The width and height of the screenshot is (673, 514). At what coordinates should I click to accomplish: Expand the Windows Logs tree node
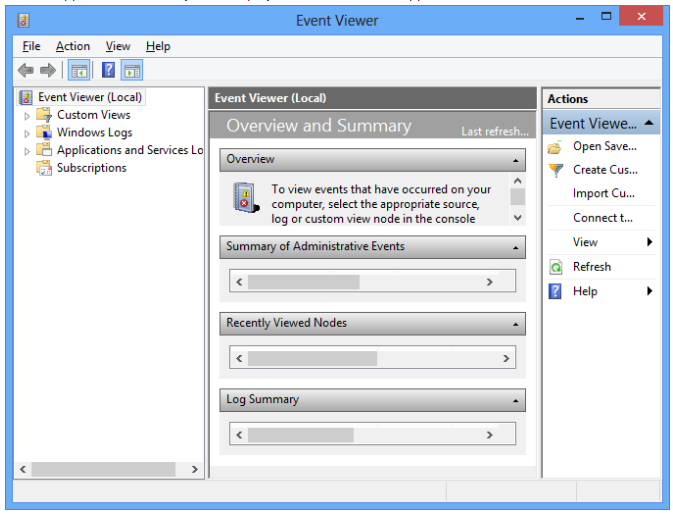pos(27,133)
